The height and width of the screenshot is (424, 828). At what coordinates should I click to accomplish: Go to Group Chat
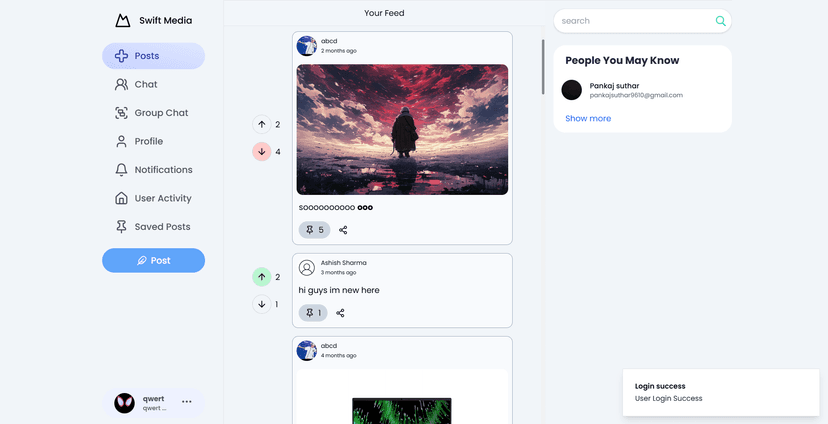153,113
